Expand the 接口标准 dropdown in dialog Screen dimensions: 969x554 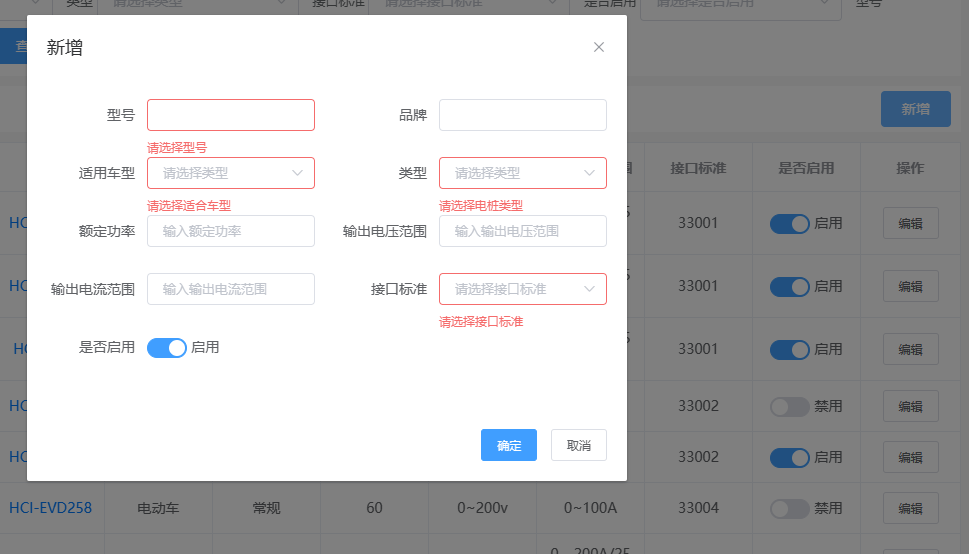pos(522,289)
